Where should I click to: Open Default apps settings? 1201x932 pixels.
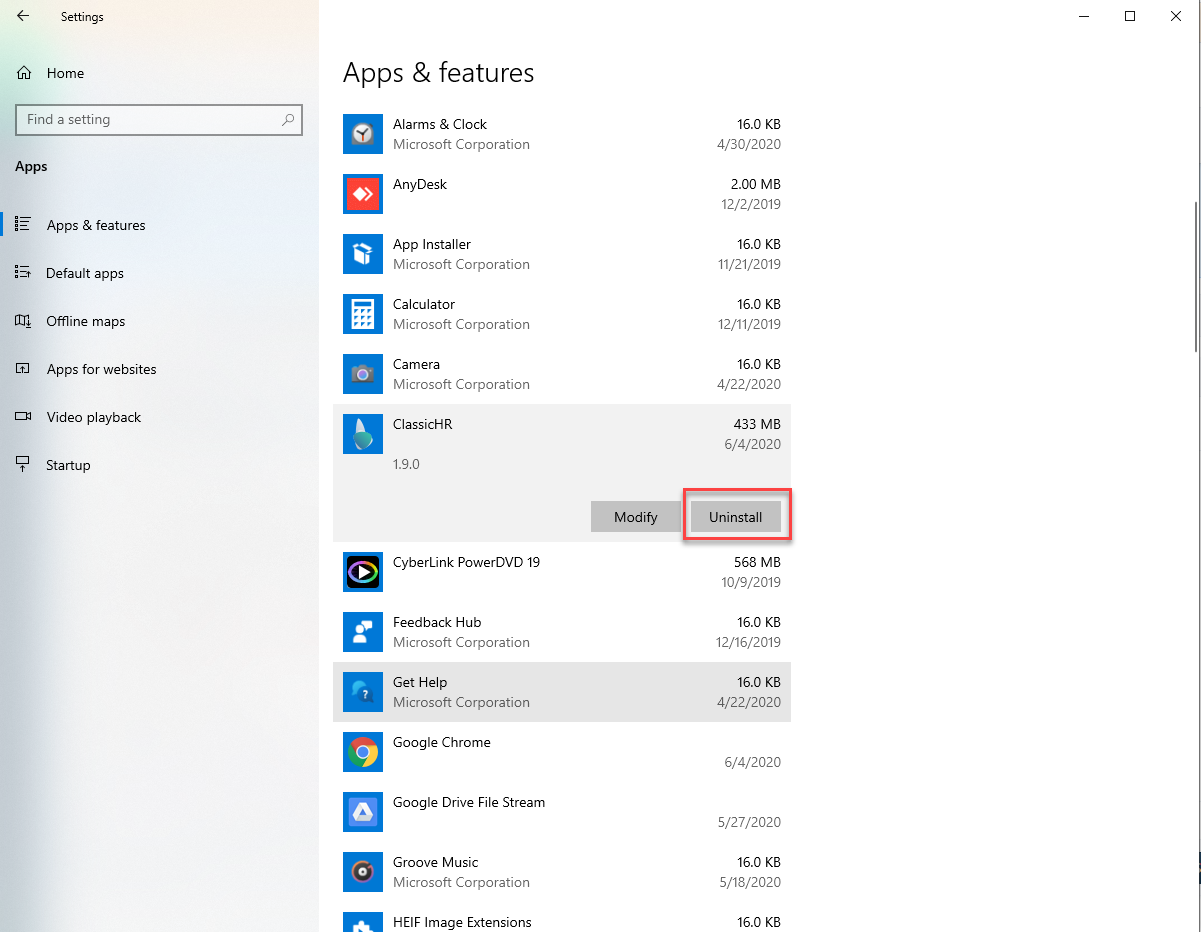coord(160,273)
